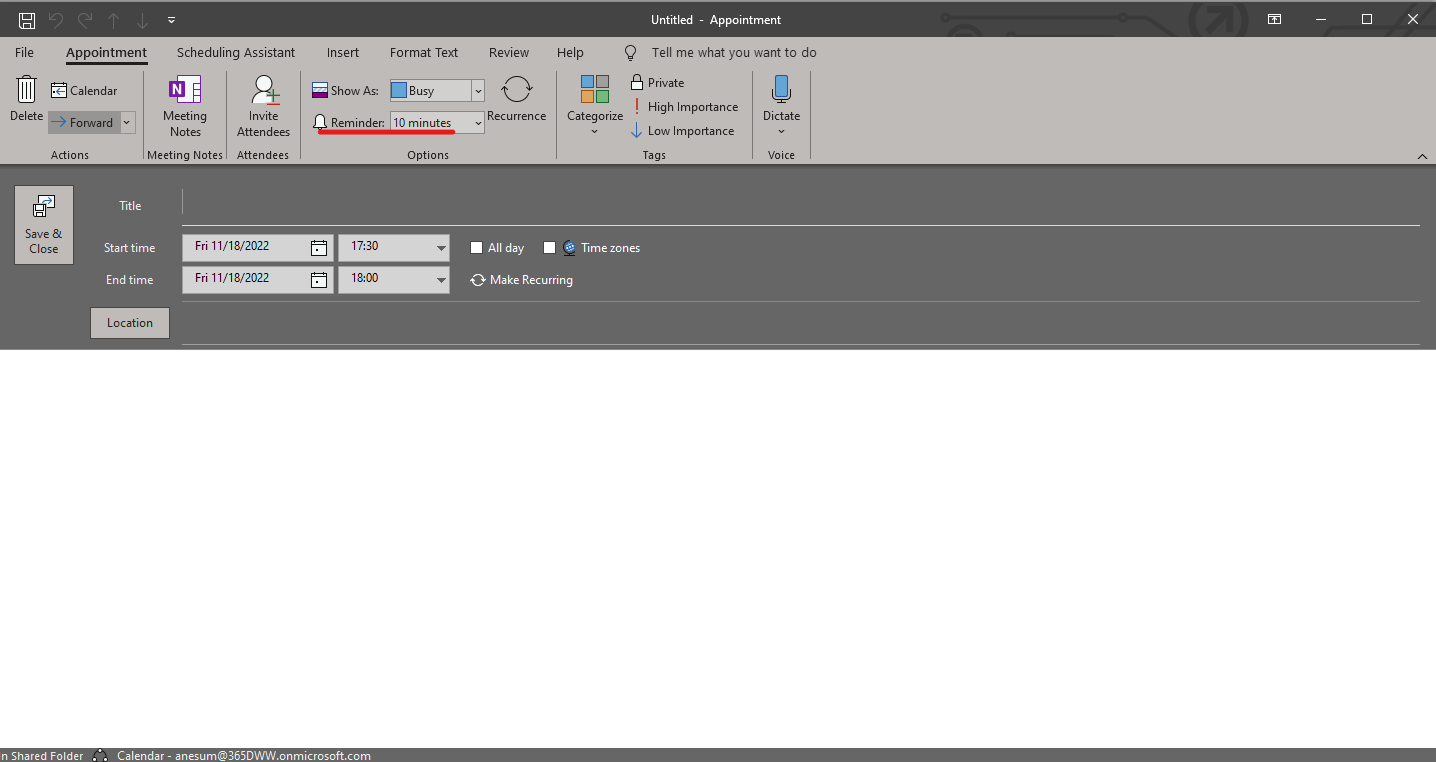Open the File menu
The image size is (1436, 762).
(x=24, y=53)
